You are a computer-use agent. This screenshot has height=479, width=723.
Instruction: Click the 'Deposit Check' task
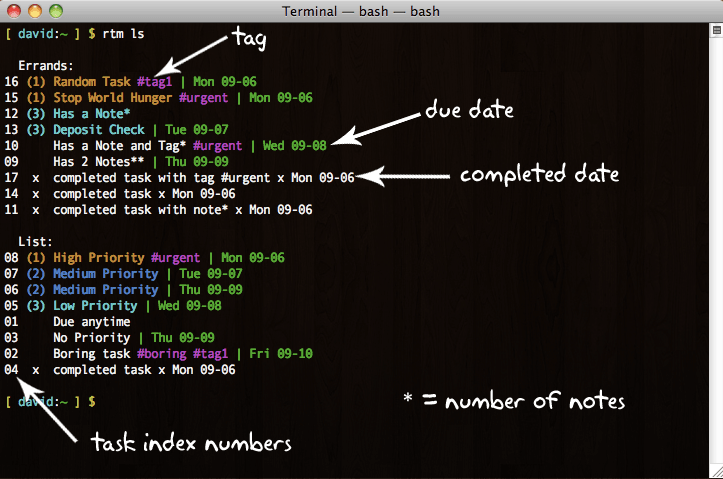pos(99,130)
